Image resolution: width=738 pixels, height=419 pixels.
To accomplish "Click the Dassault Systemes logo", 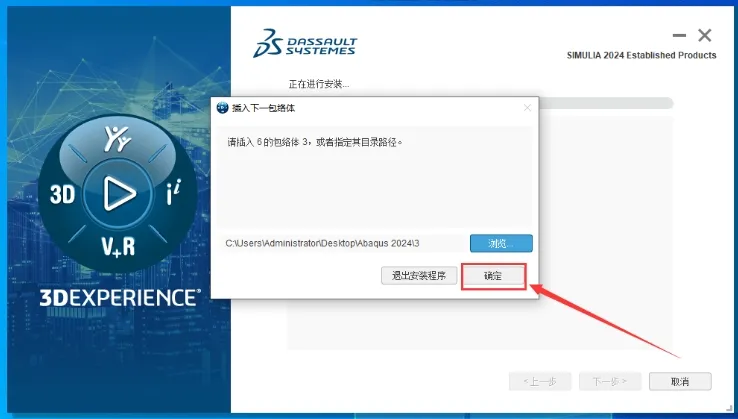I will [x=305, y=43].
